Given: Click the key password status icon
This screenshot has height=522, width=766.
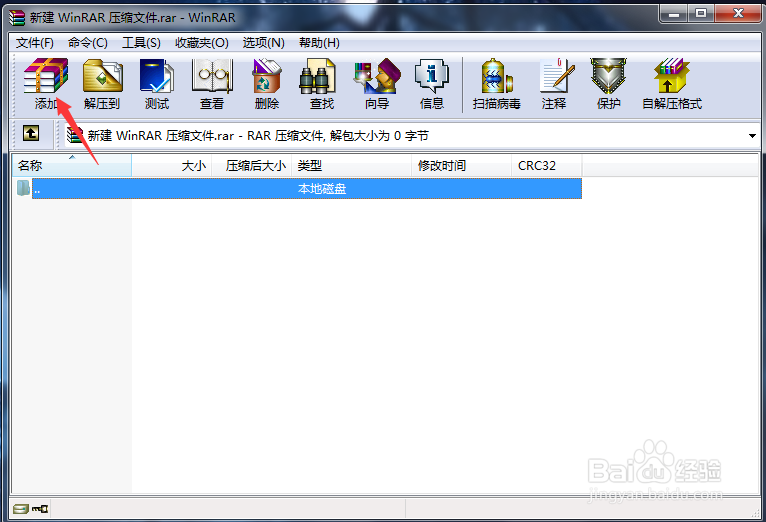Looking at the screenshot, I should (x=40, y=509).
